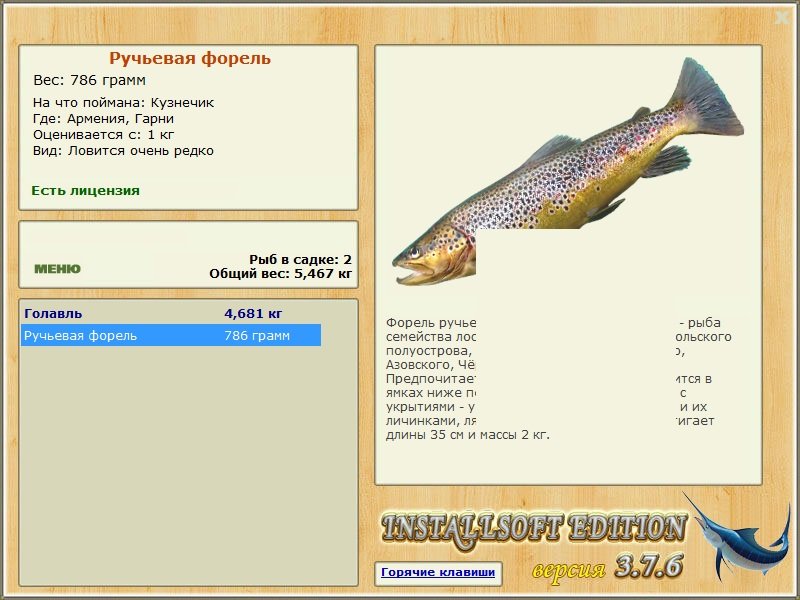The height and width of the screenshot is (600, 800).
Task: Select the Голавль row in fish list
Action: pyautogui.click(x=171, y=313)
